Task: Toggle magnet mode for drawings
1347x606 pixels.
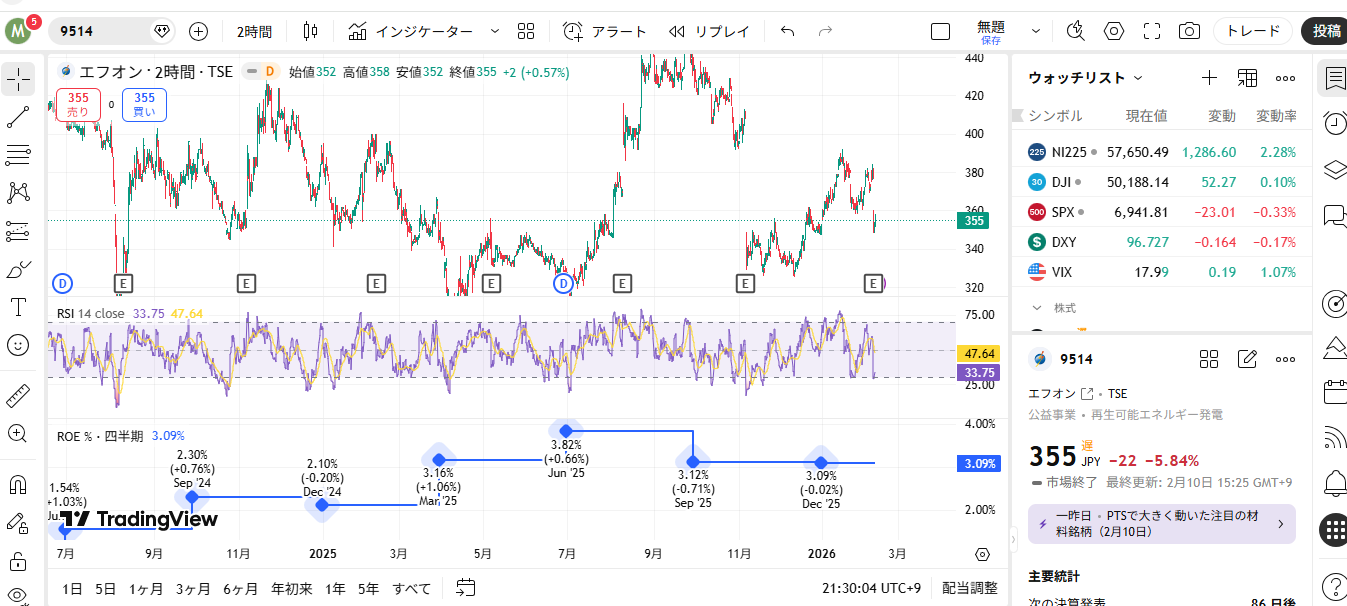Action: click(18, 485)
